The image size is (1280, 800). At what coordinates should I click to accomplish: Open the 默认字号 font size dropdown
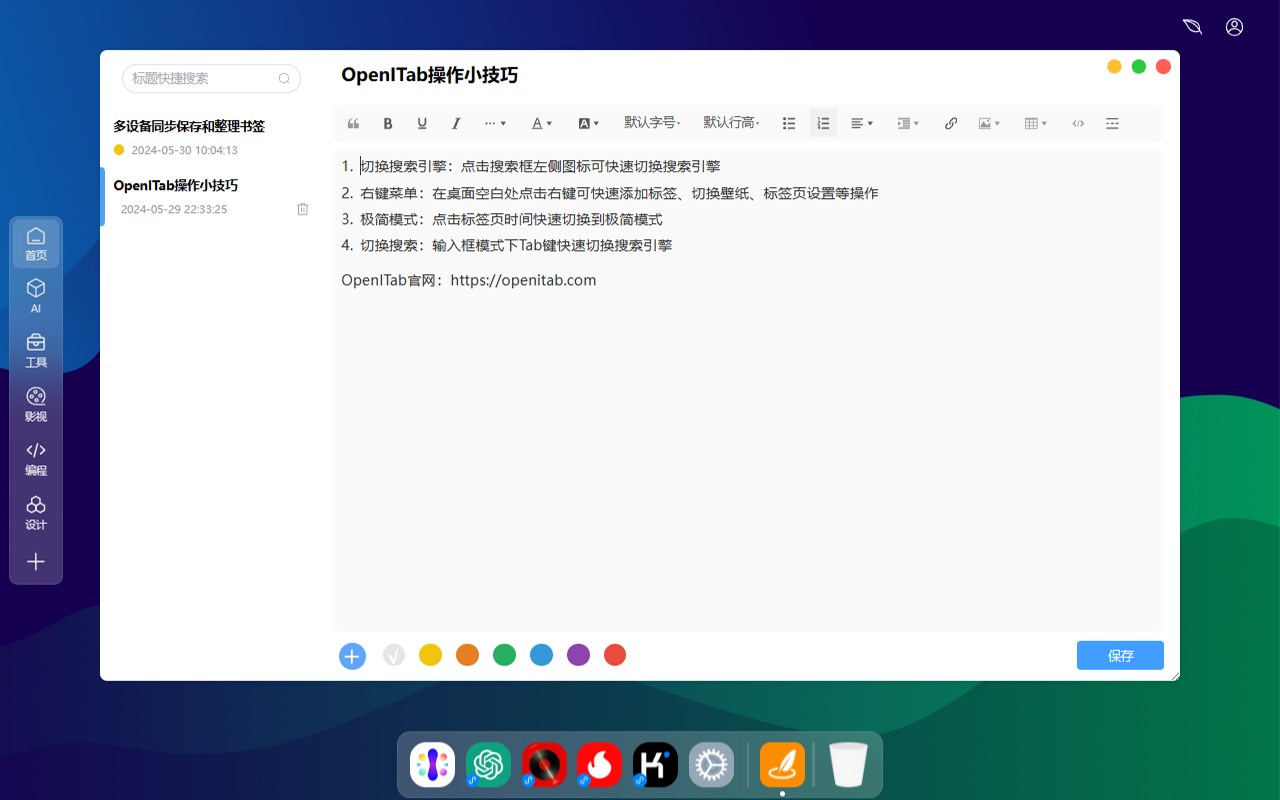coord(652,123)
